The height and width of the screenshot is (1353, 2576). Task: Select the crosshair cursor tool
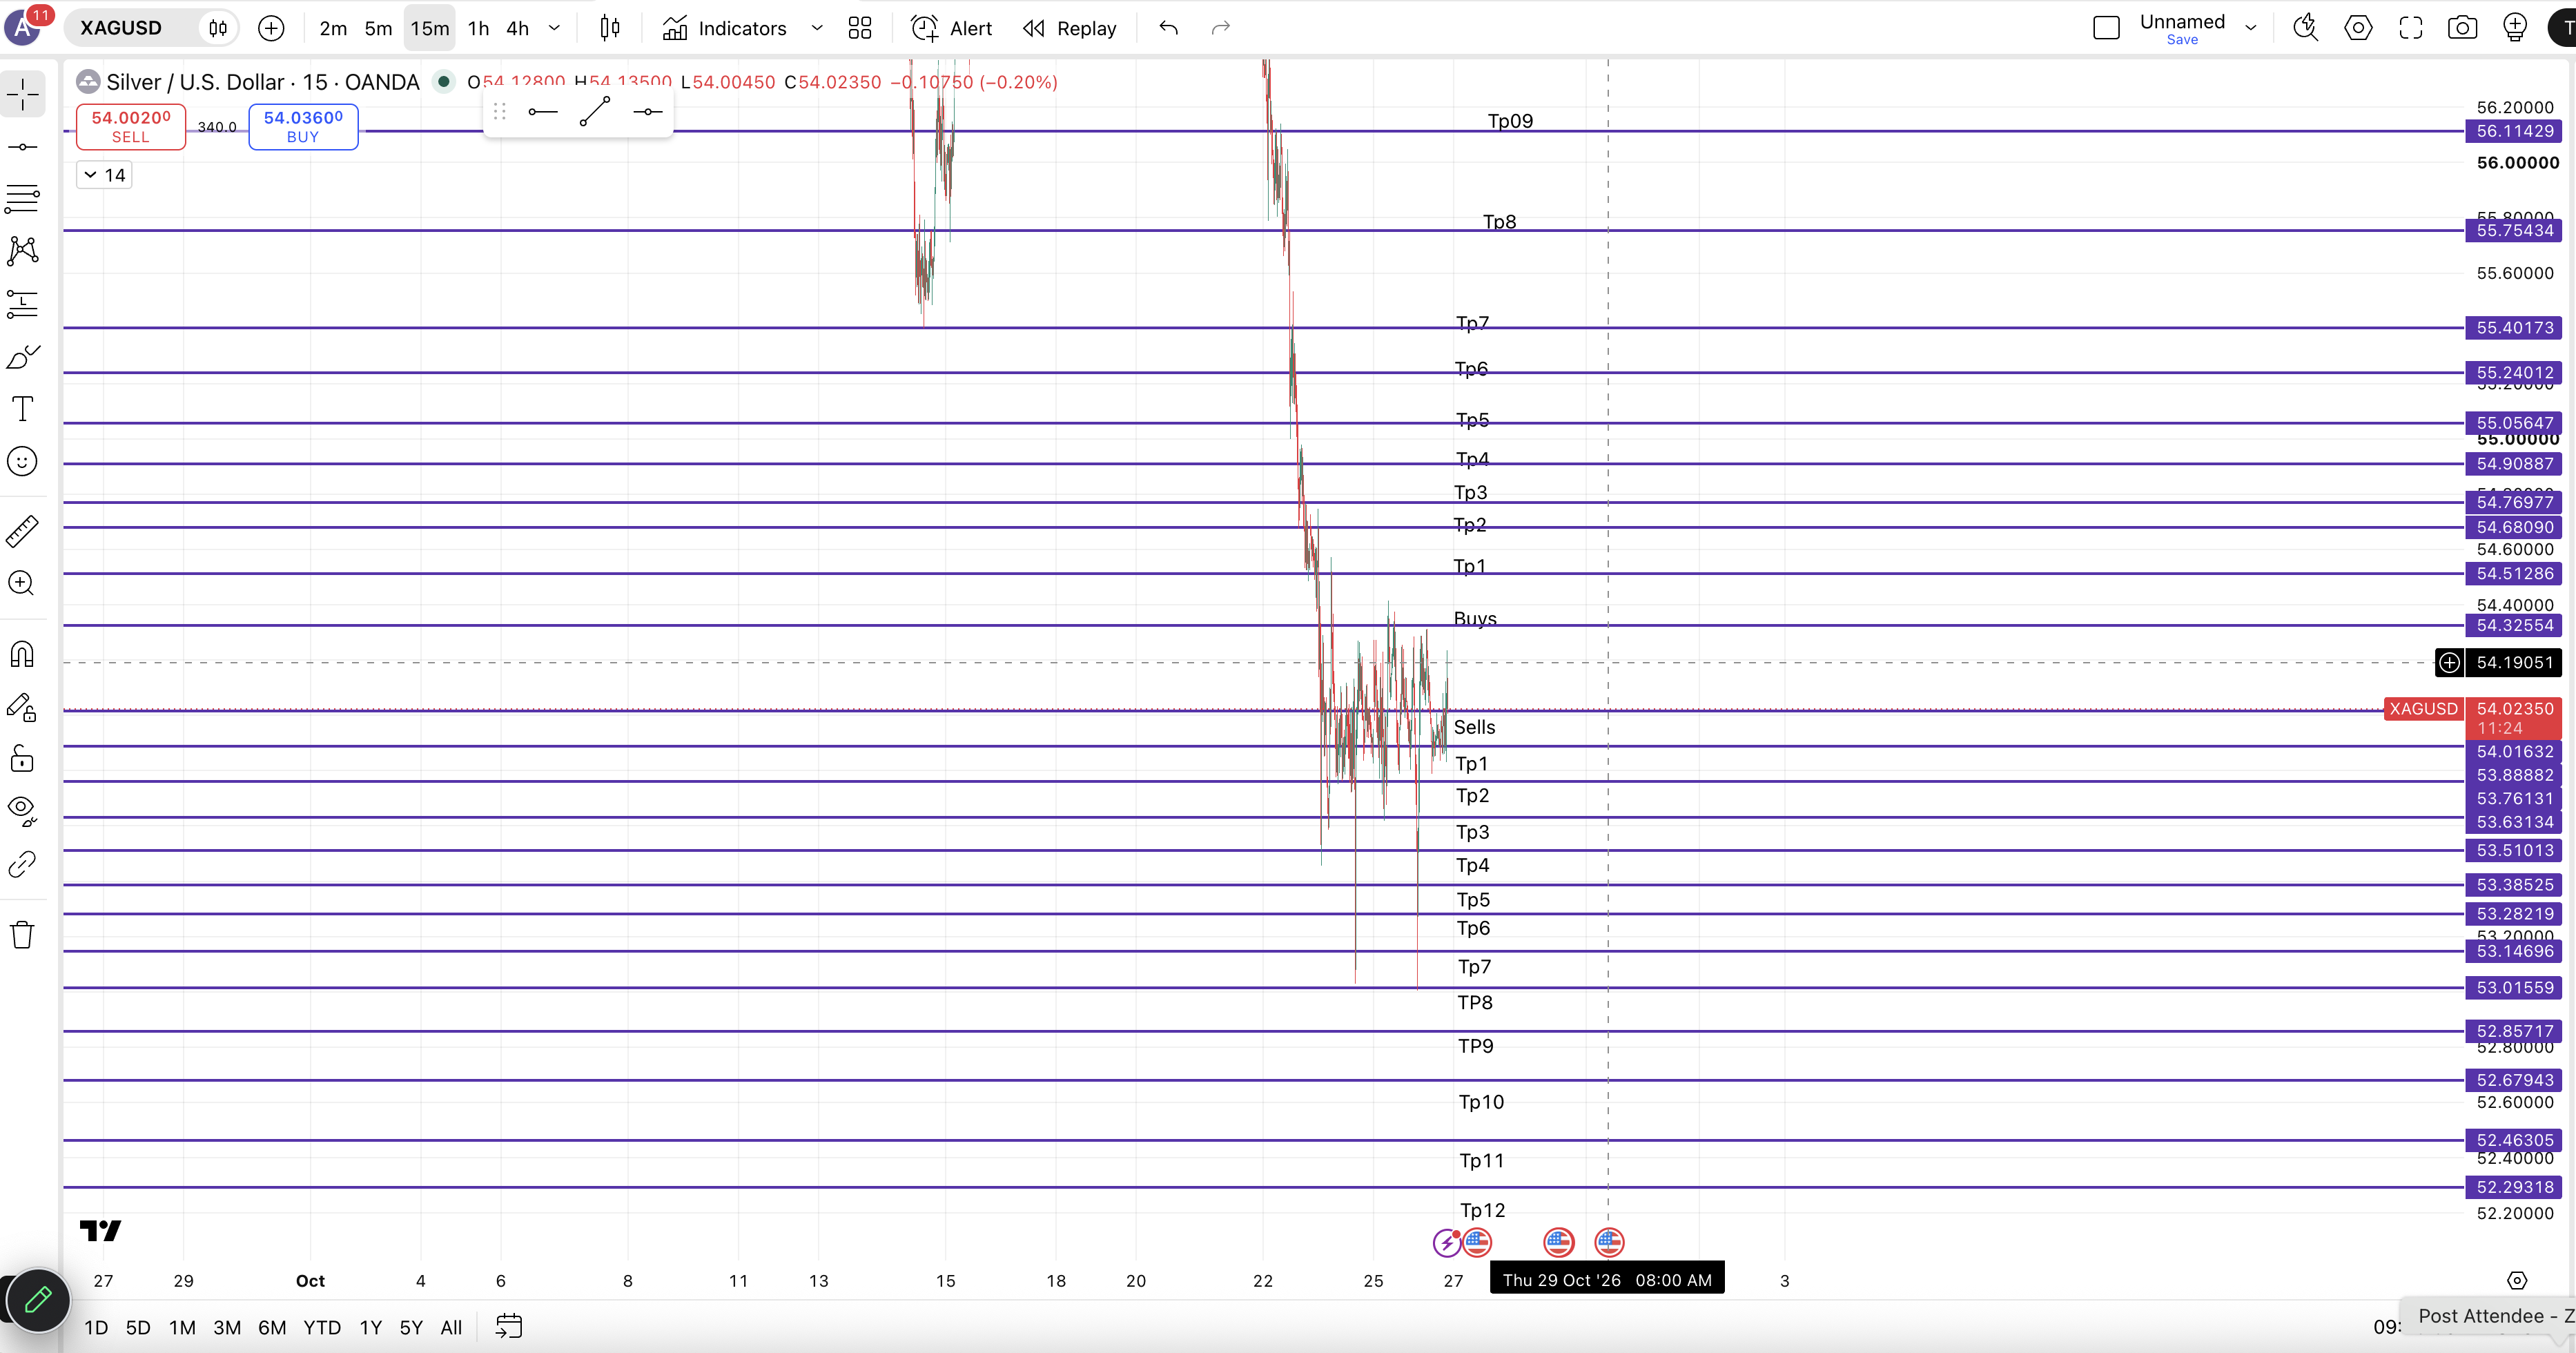coord(22,94)
